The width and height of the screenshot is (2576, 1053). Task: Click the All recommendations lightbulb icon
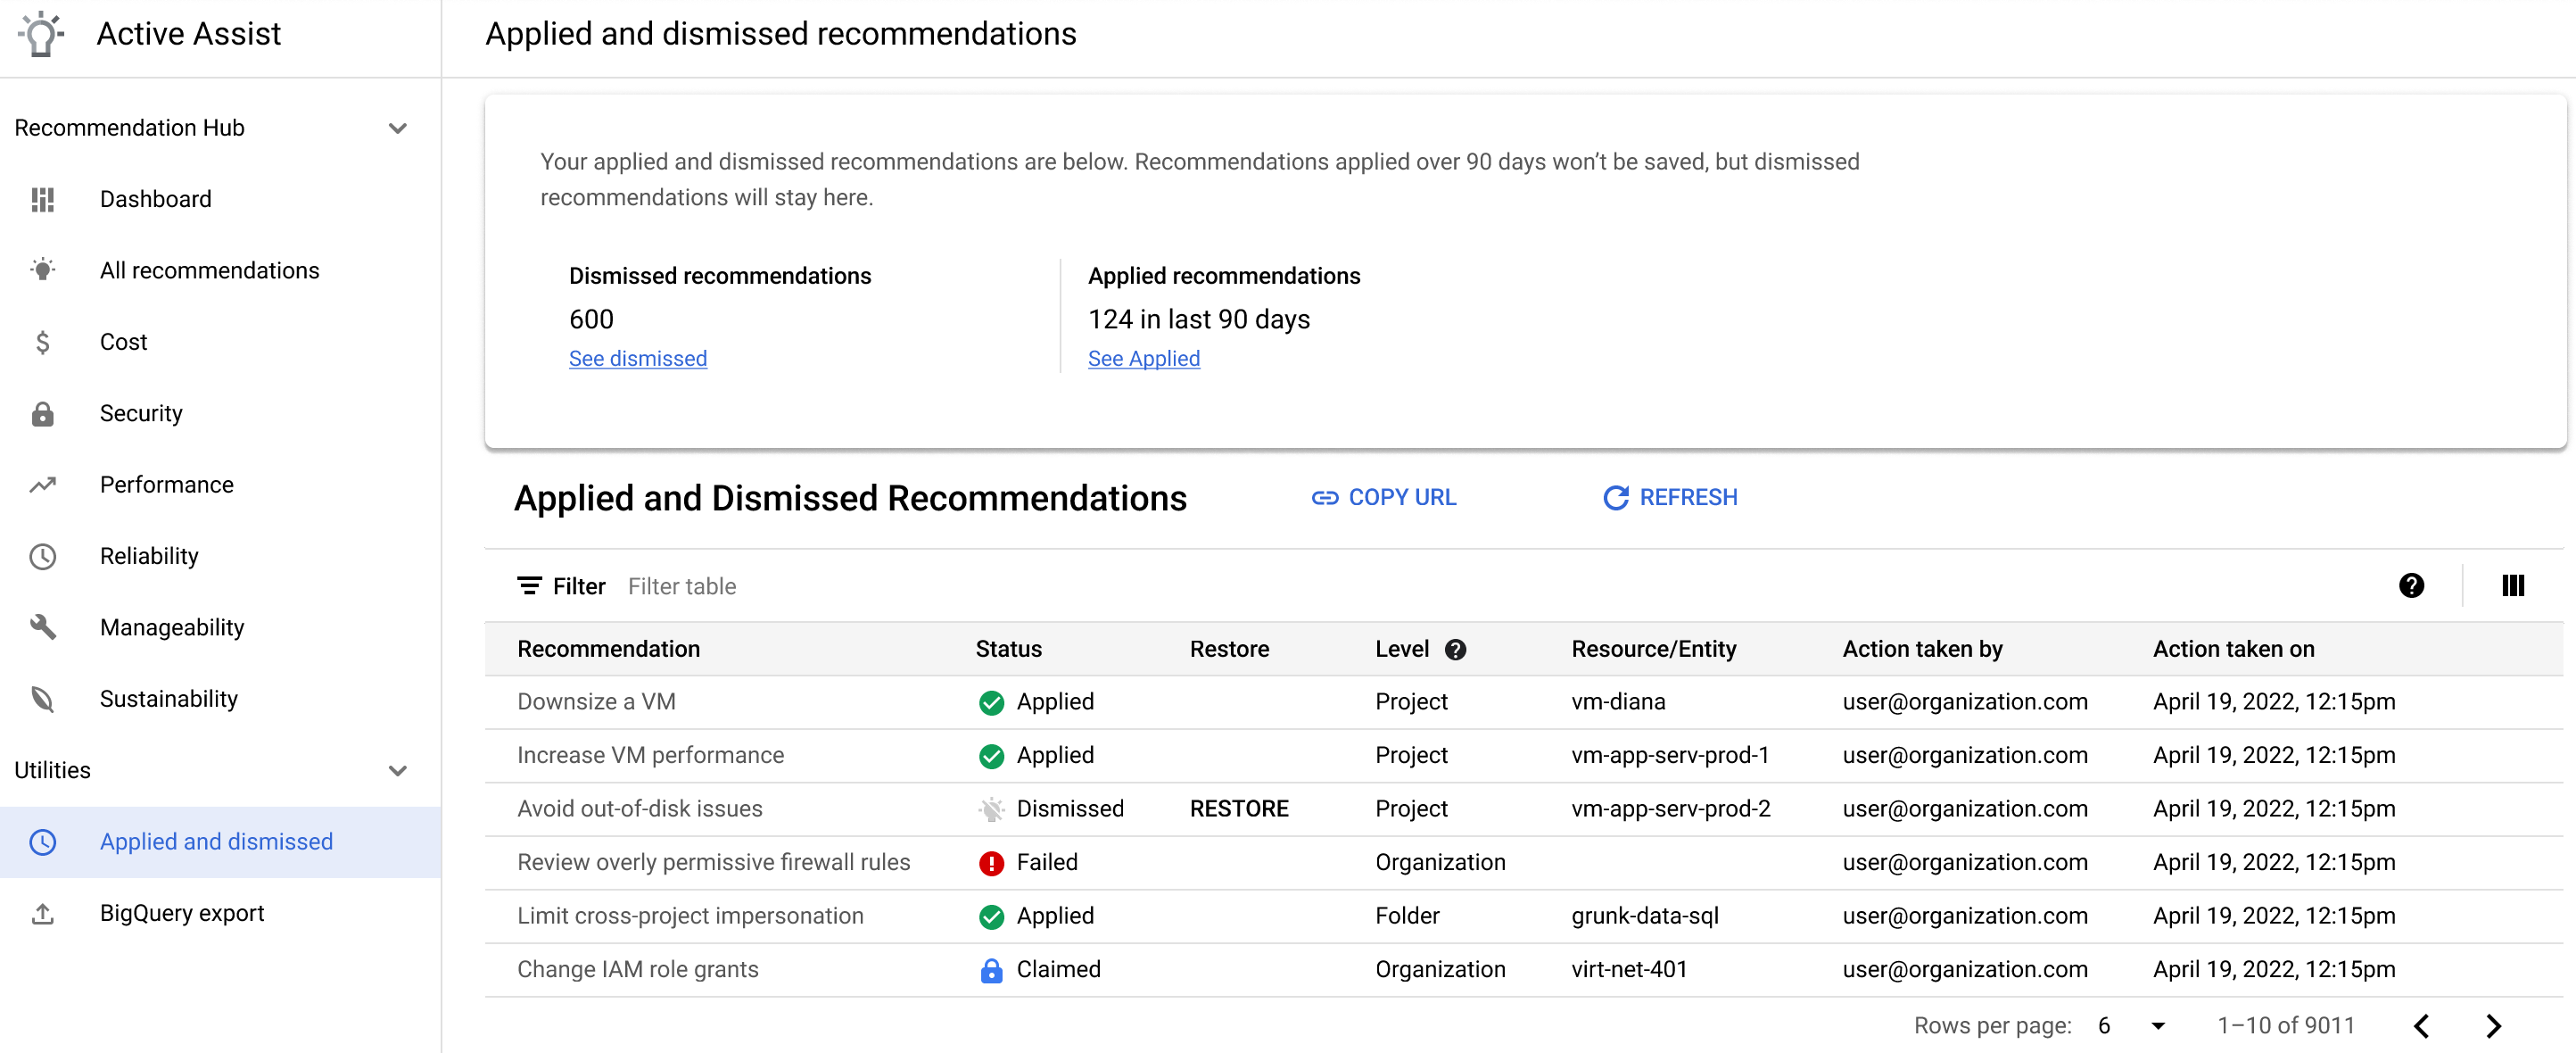point(45,269)
